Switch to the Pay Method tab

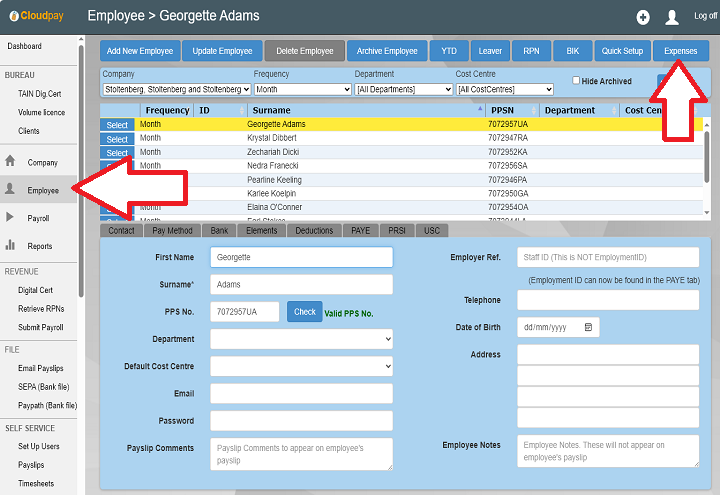(x=172, y=230)
